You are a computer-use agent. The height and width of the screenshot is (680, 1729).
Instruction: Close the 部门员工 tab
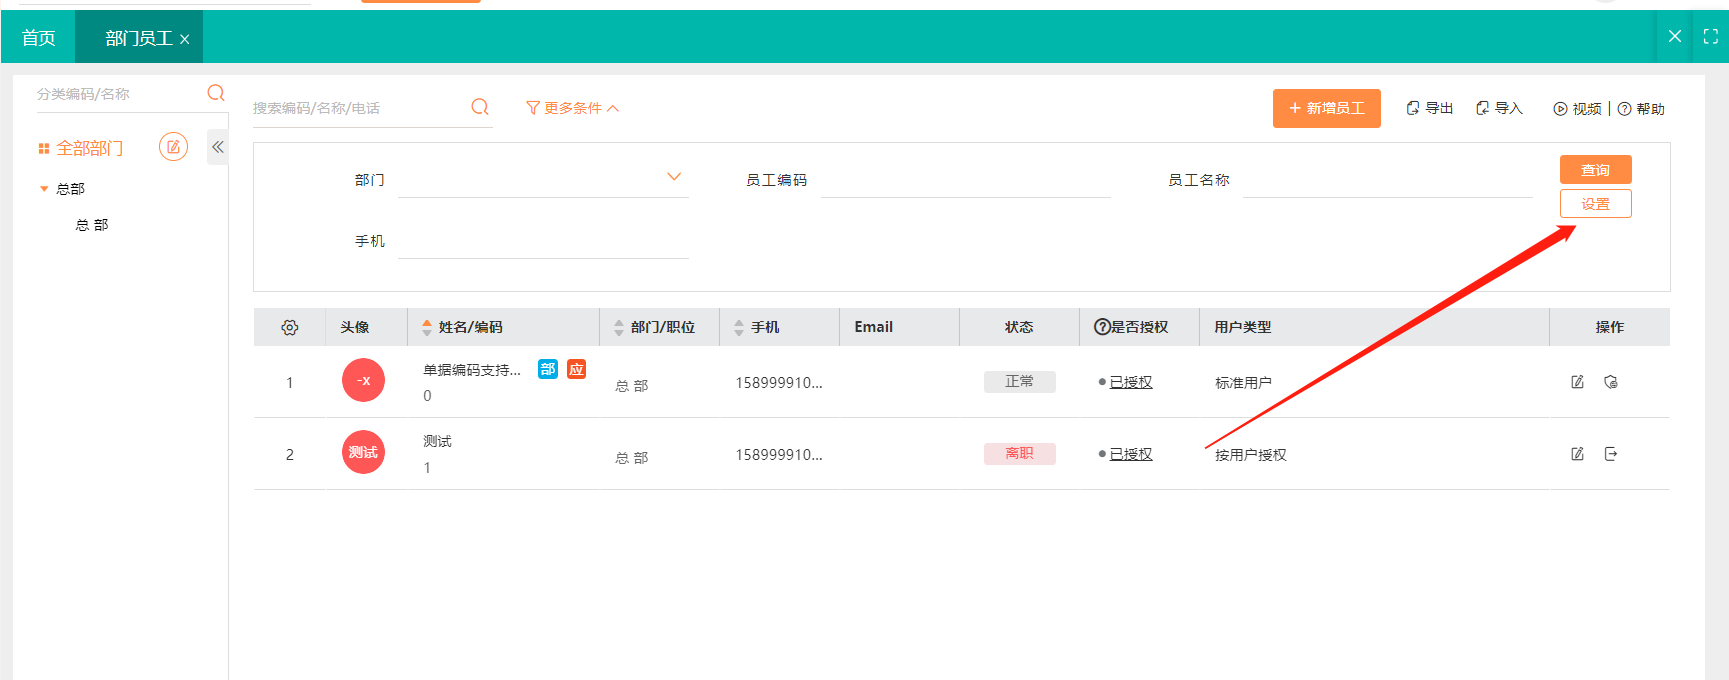(185, 39)
